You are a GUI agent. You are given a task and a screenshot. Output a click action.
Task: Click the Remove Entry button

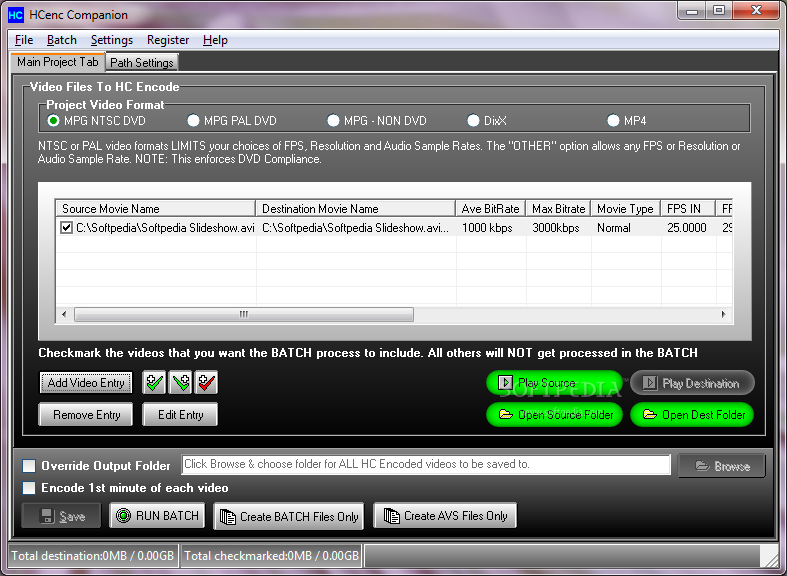click(86, 415)
